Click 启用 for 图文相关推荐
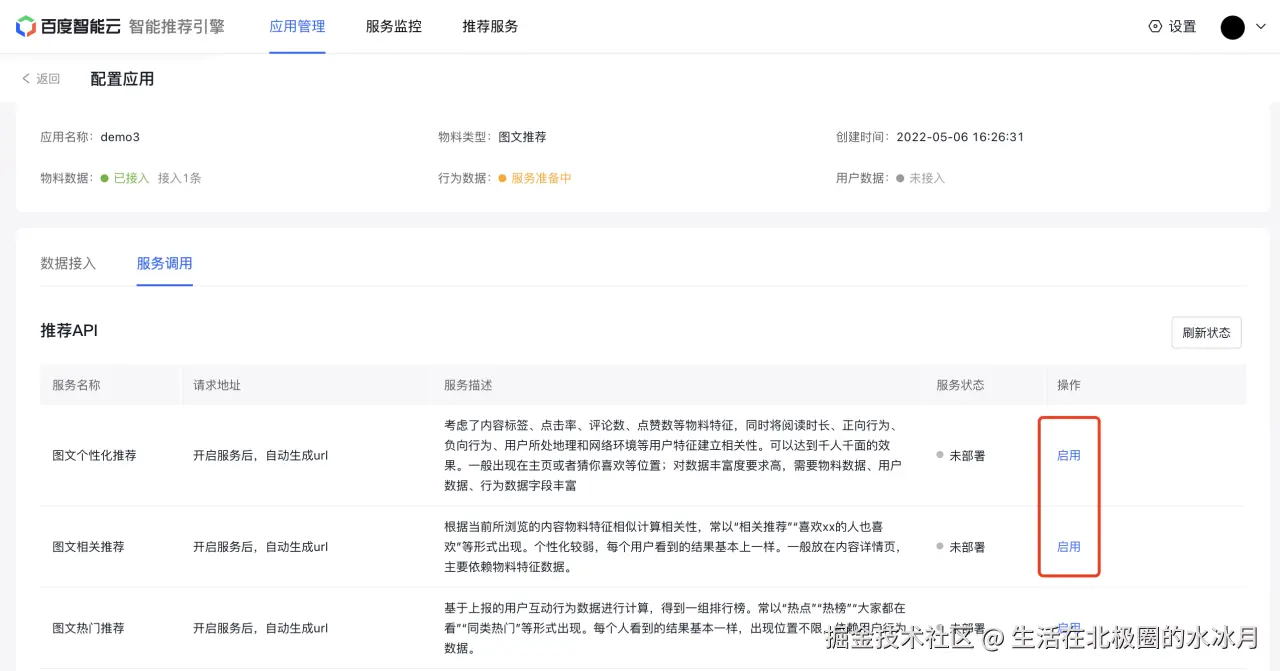This screenshot has width=1280, height=671. tap(1069, 547)
